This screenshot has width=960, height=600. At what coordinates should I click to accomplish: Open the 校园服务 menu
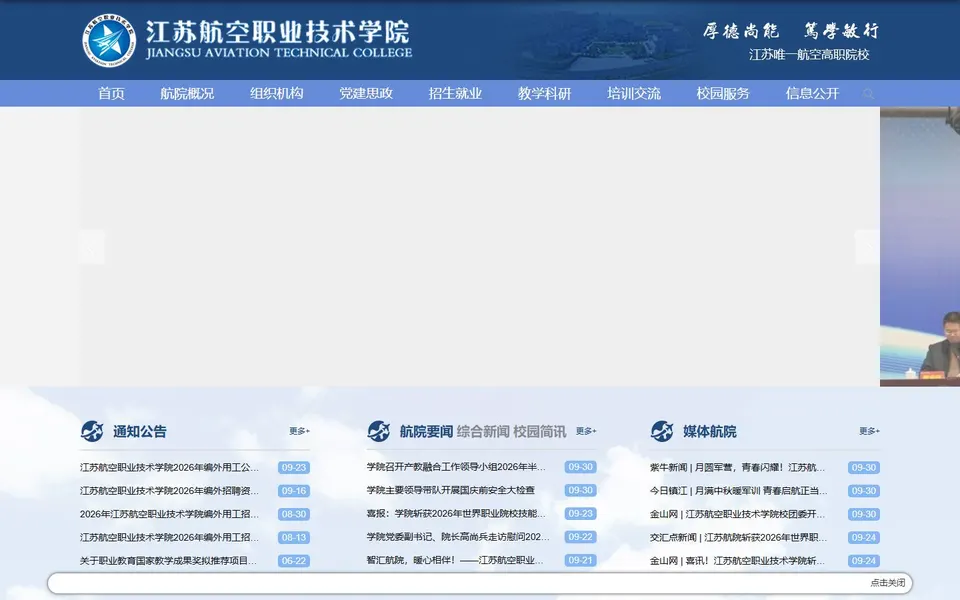(723, 94)
